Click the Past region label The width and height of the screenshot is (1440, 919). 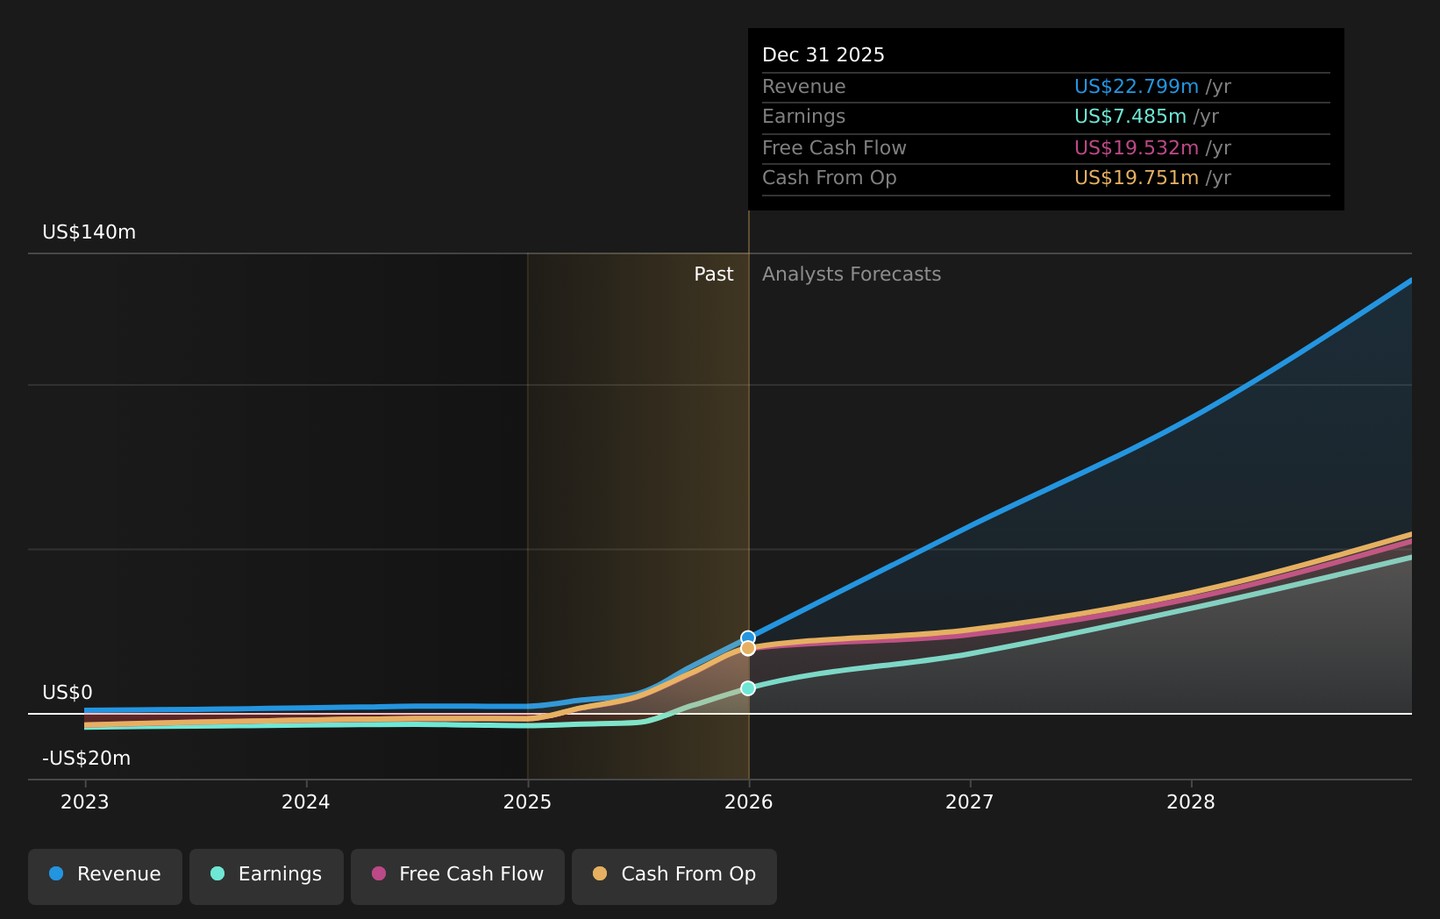714,274
